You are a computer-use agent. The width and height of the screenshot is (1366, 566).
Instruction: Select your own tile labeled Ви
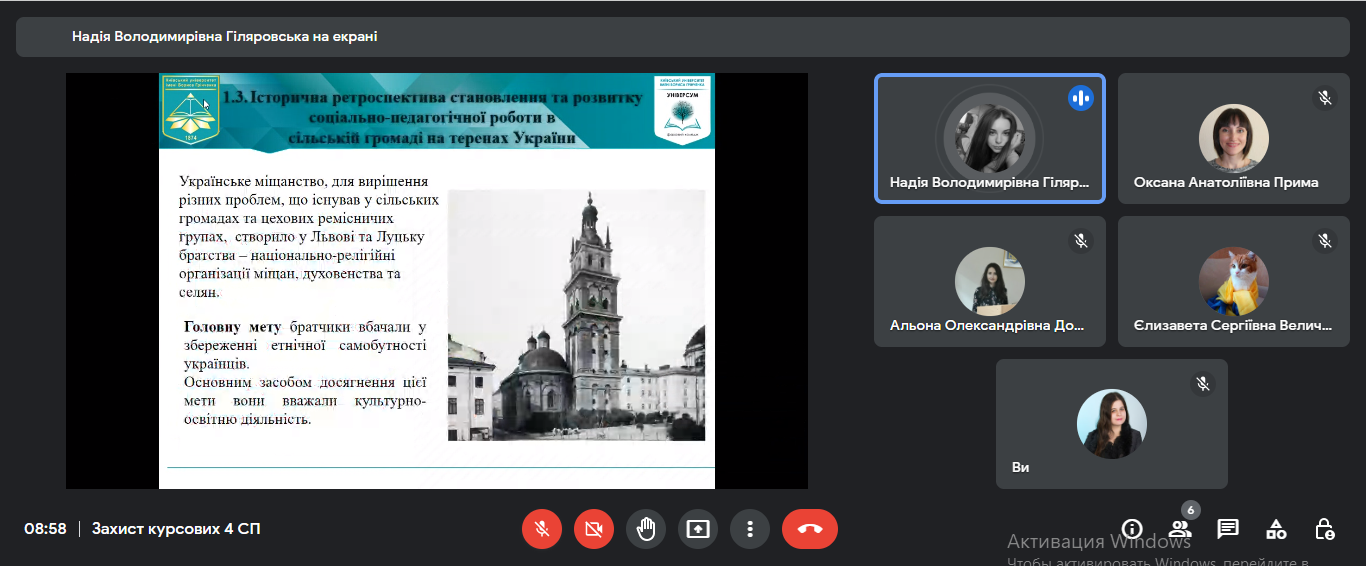point(1111,424)
